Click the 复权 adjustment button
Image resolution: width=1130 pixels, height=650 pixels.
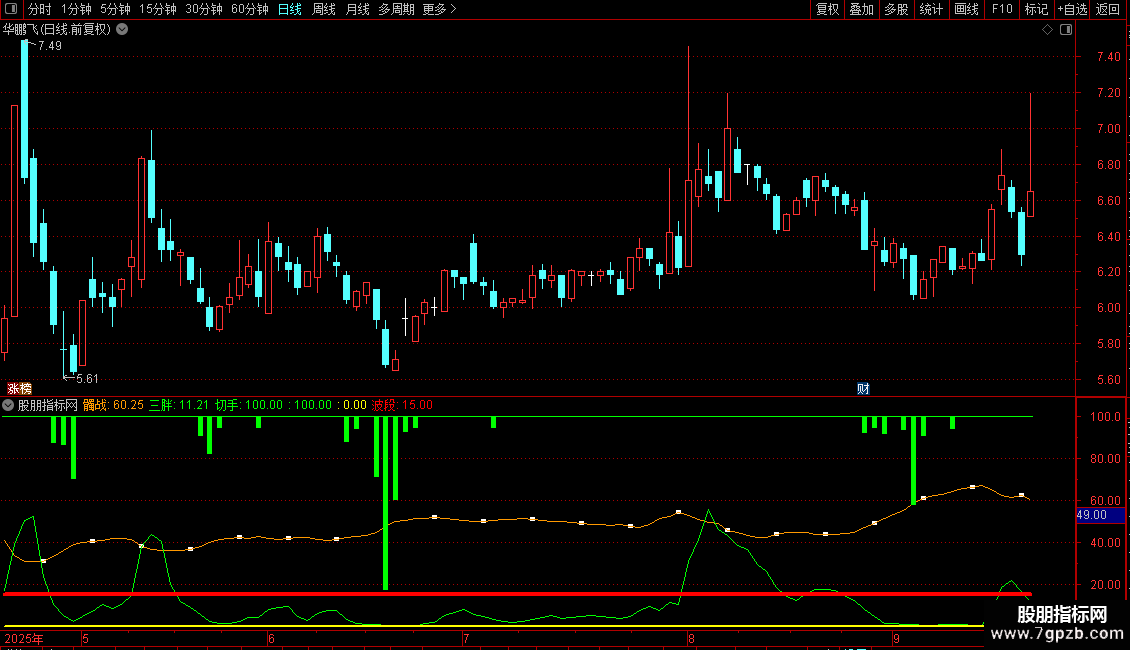point(827,9)
